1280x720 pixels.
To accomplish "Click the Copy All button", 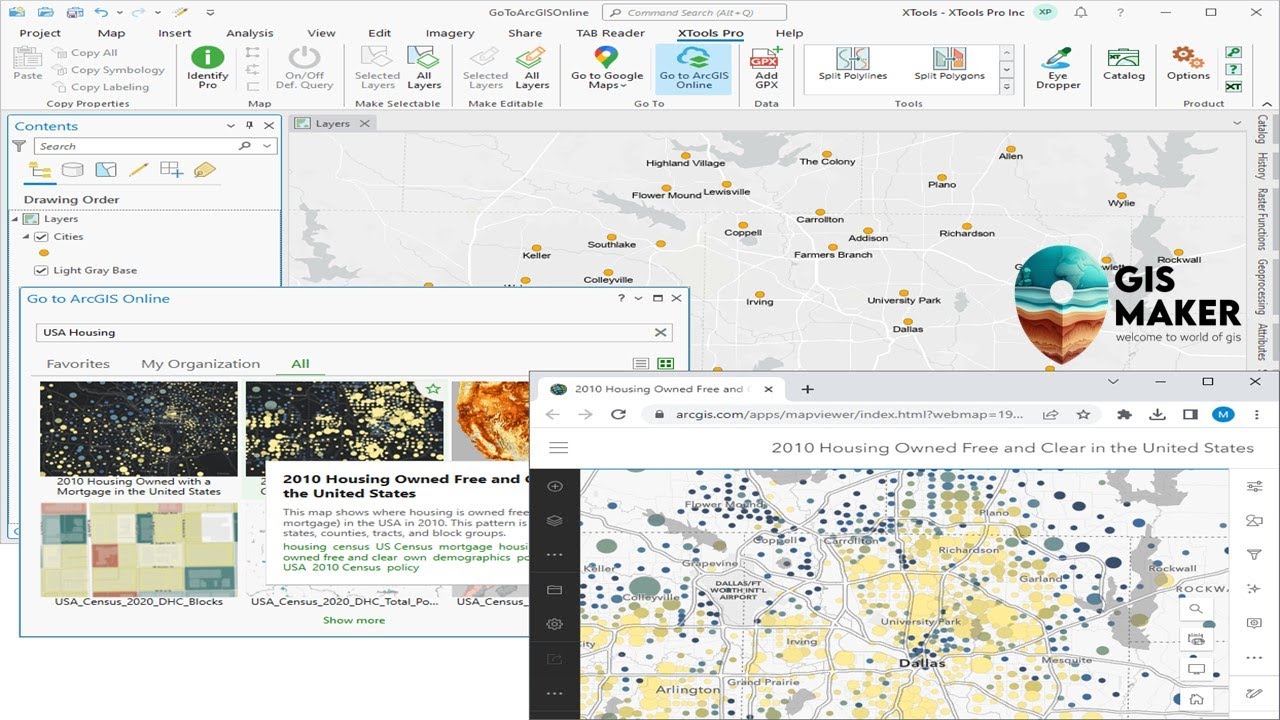I will 85,53.
